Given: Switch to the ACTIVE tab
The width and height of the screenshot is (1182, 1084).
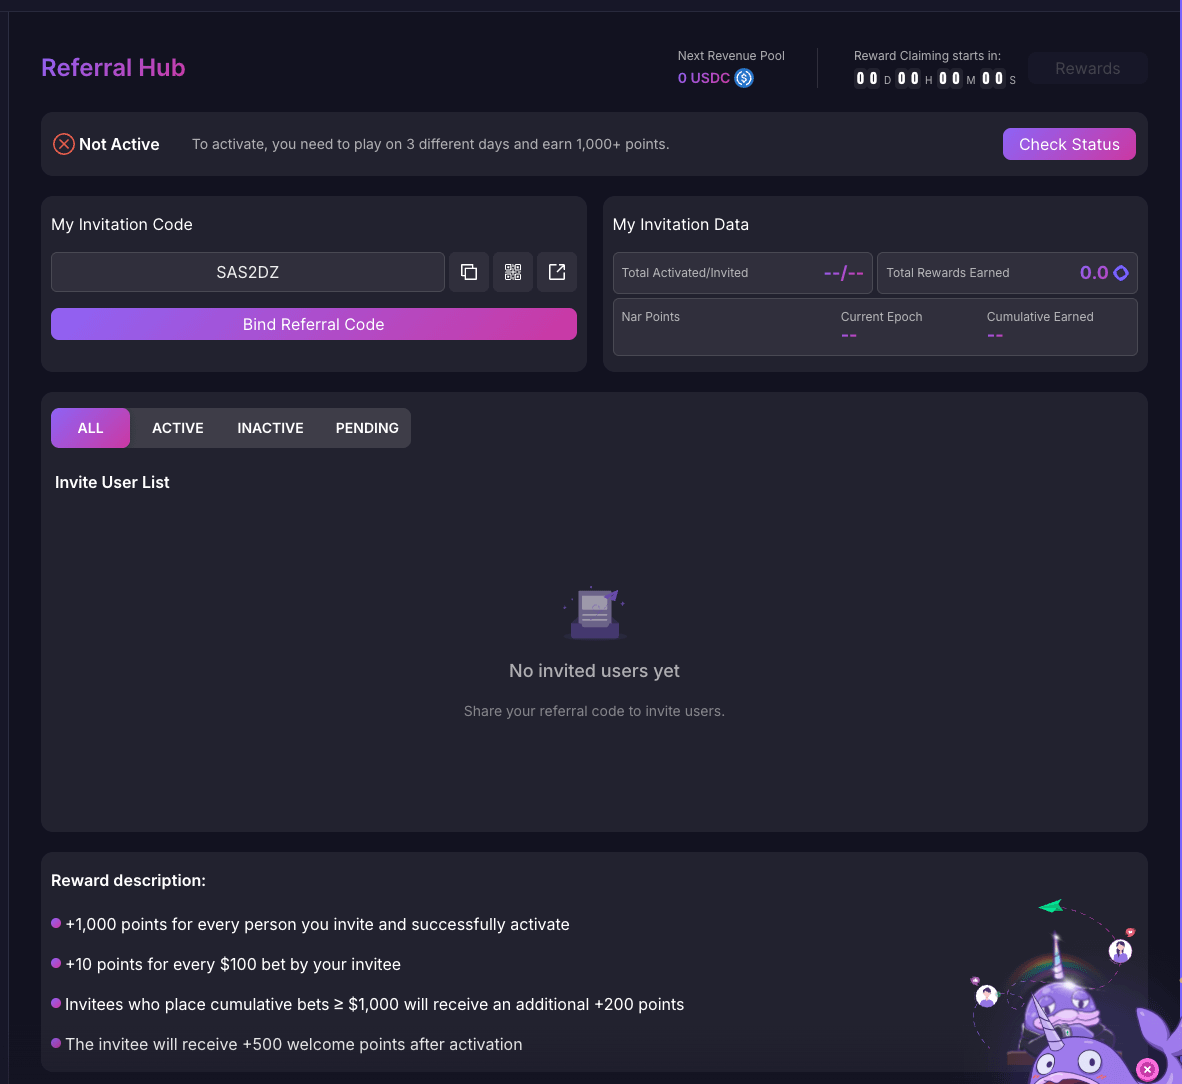Looking at the screenshot, I should 178,428.
